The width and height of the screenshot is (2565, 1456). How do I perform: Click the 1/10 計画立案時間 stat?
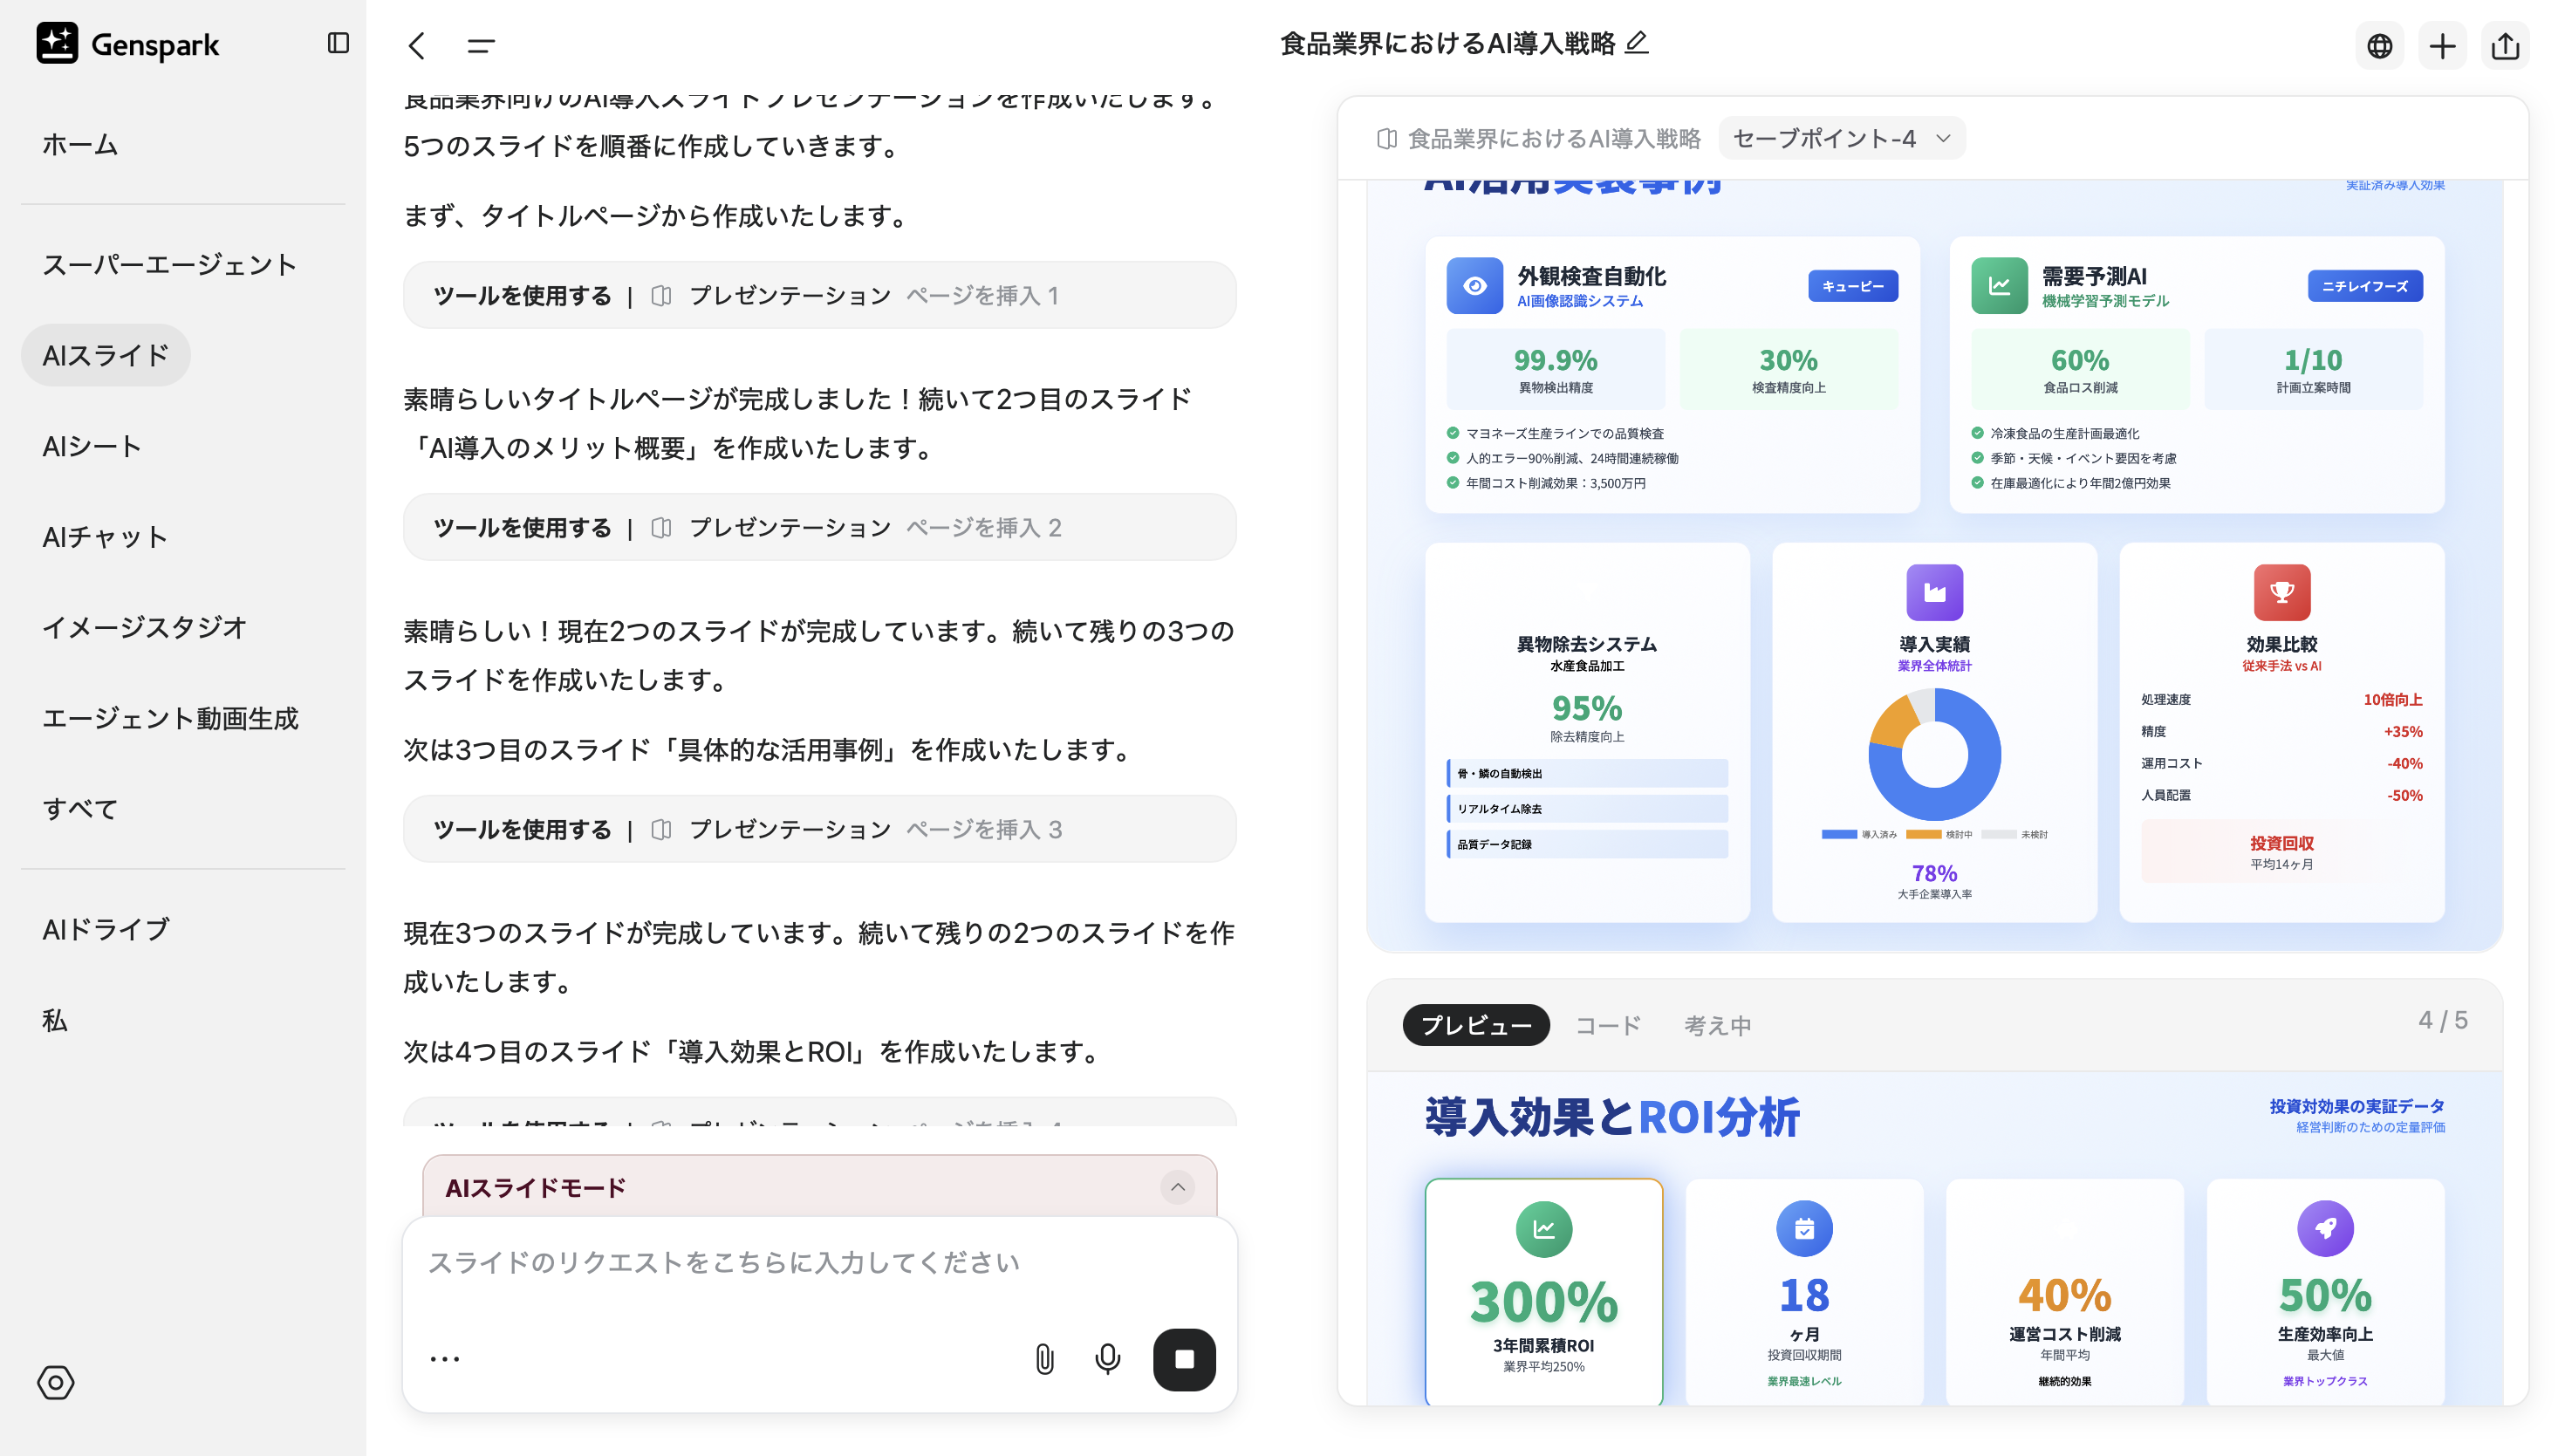[2312, 369]
